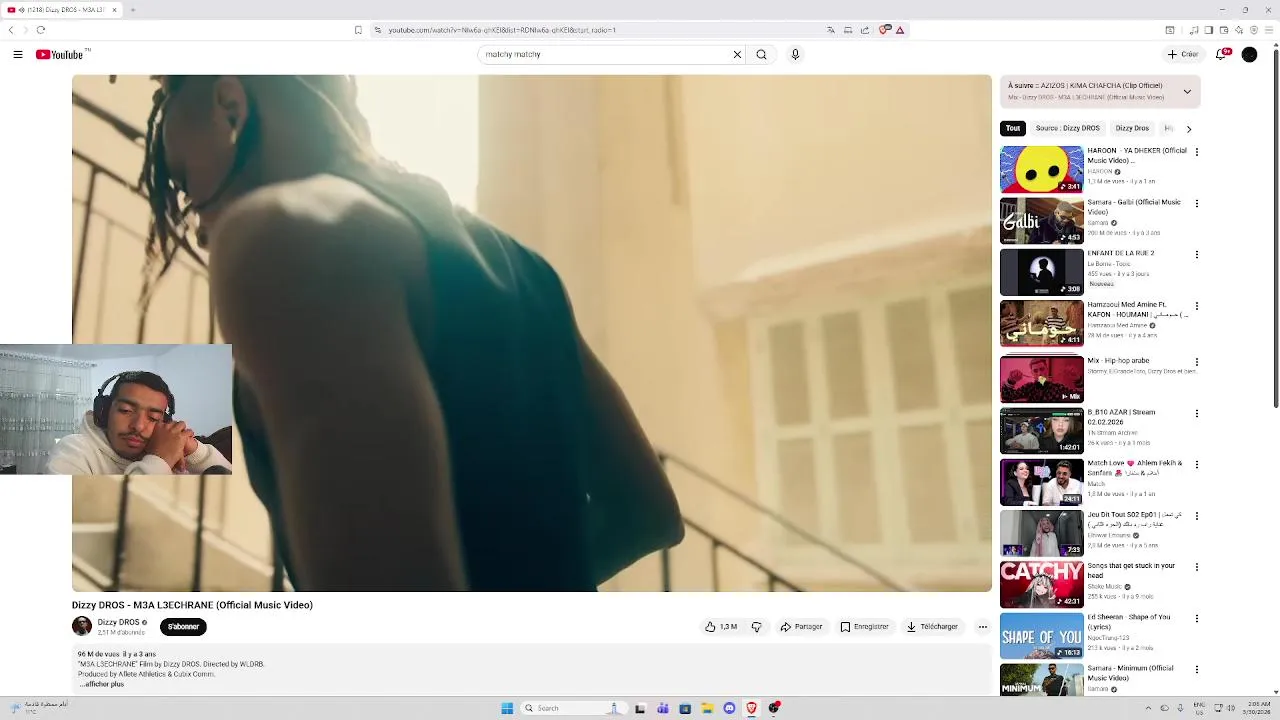Open the Jeu Dit Tout S02 Ep01 title
Viewport: 1280px width, 720px height.
[1135, 520]
